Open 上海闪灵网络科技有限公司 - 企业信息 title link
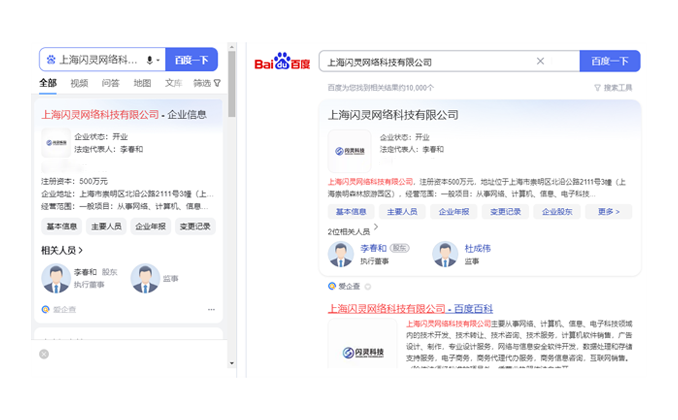The width and height of the screenshot is (678, 420). (124, 115)
